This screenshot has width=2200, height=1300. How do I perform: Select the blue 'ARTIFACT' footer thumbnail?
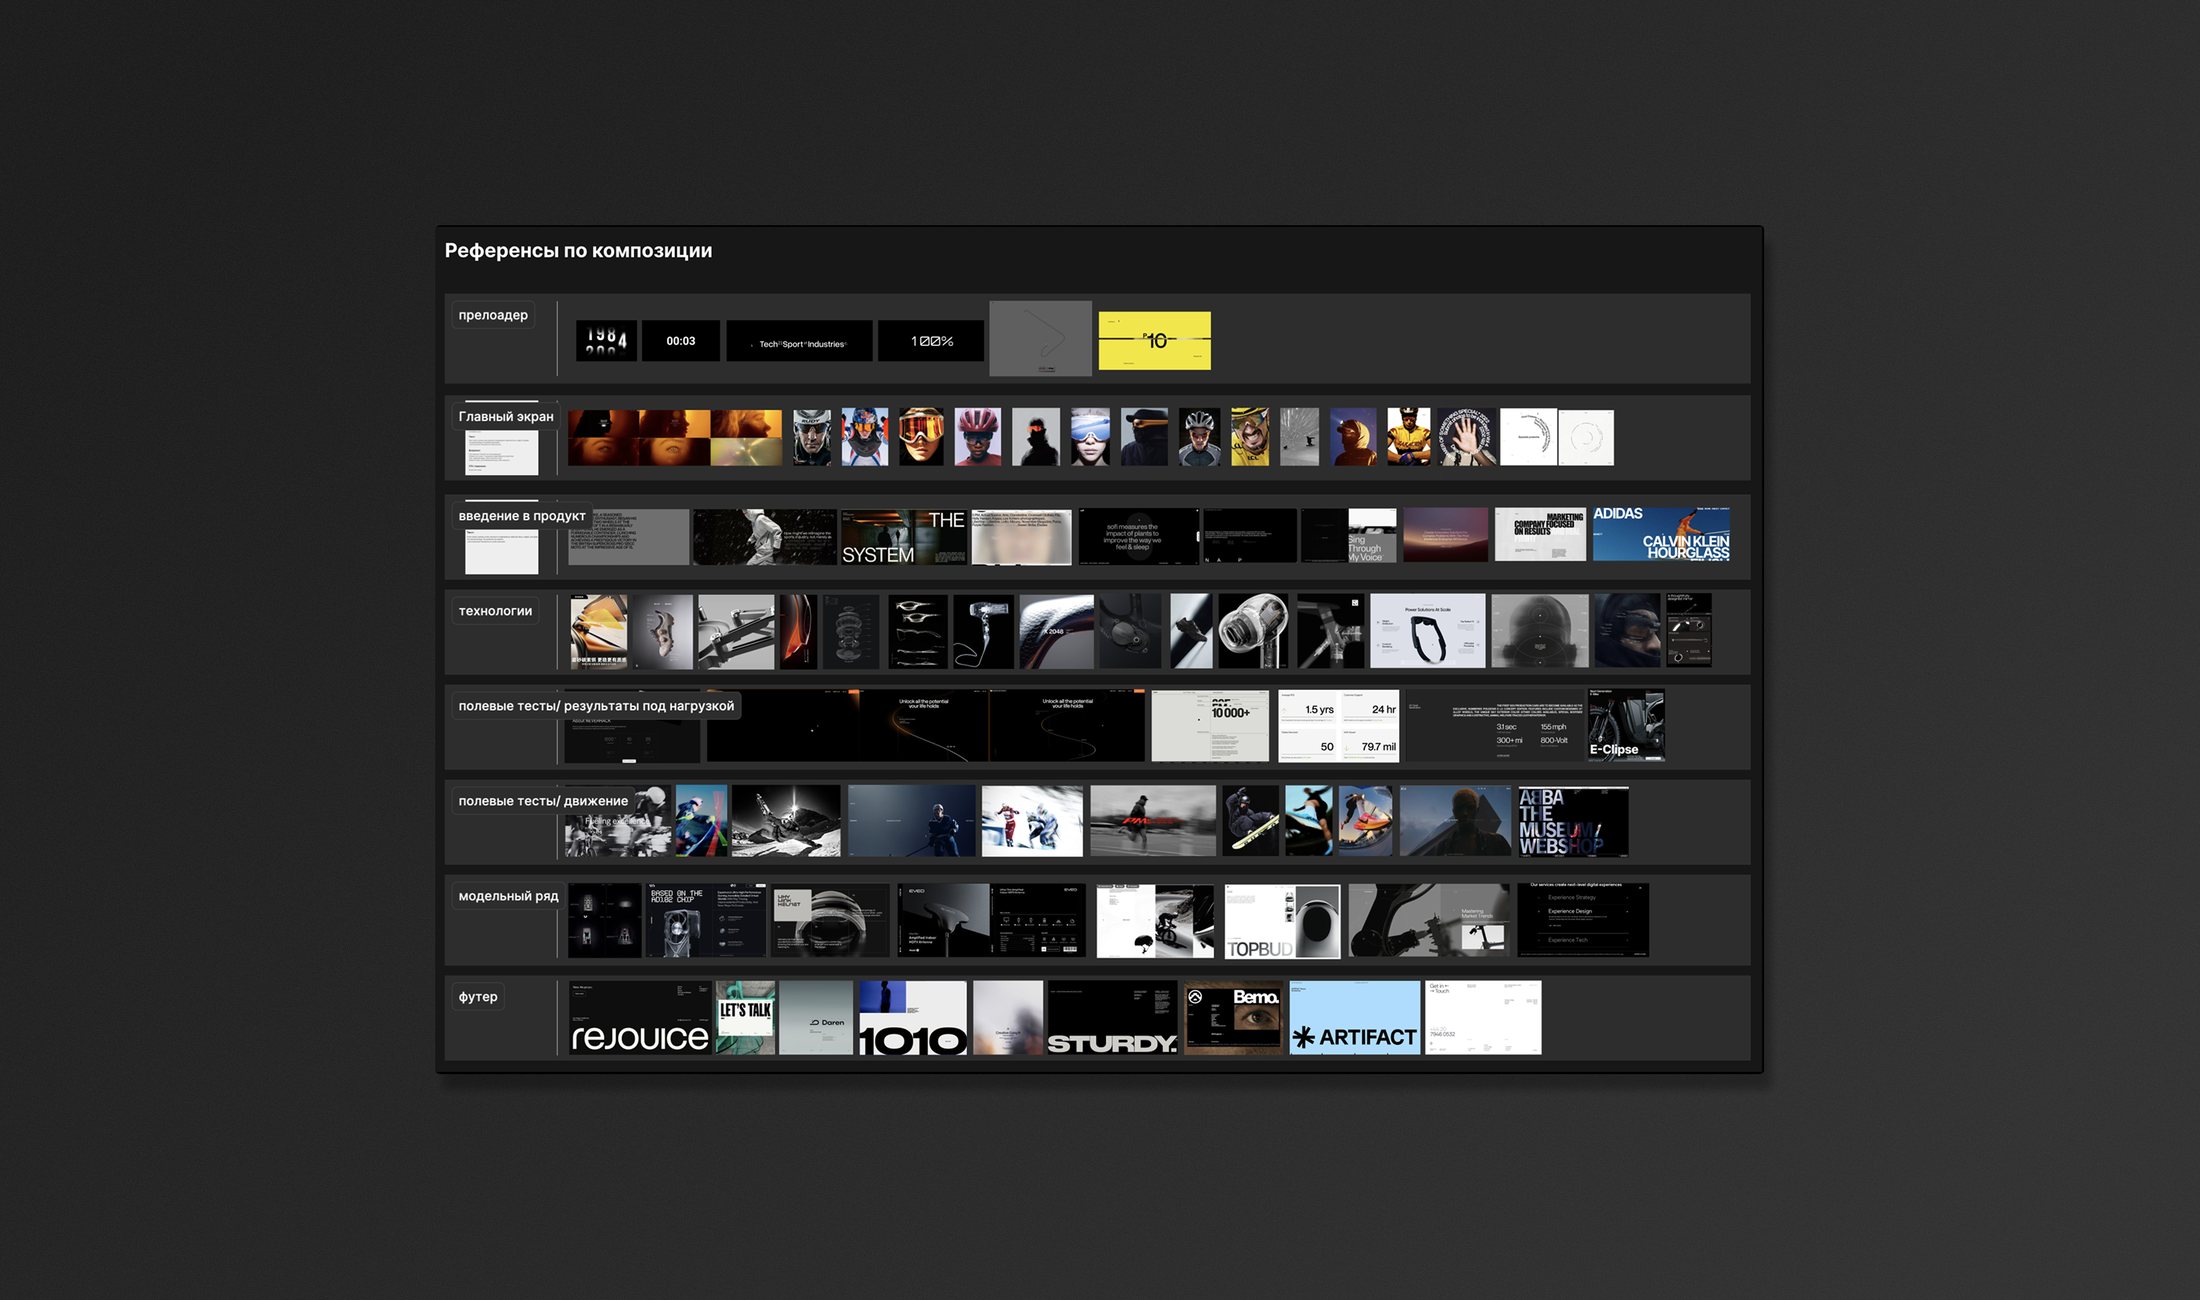click(x=1355, y=1017)
